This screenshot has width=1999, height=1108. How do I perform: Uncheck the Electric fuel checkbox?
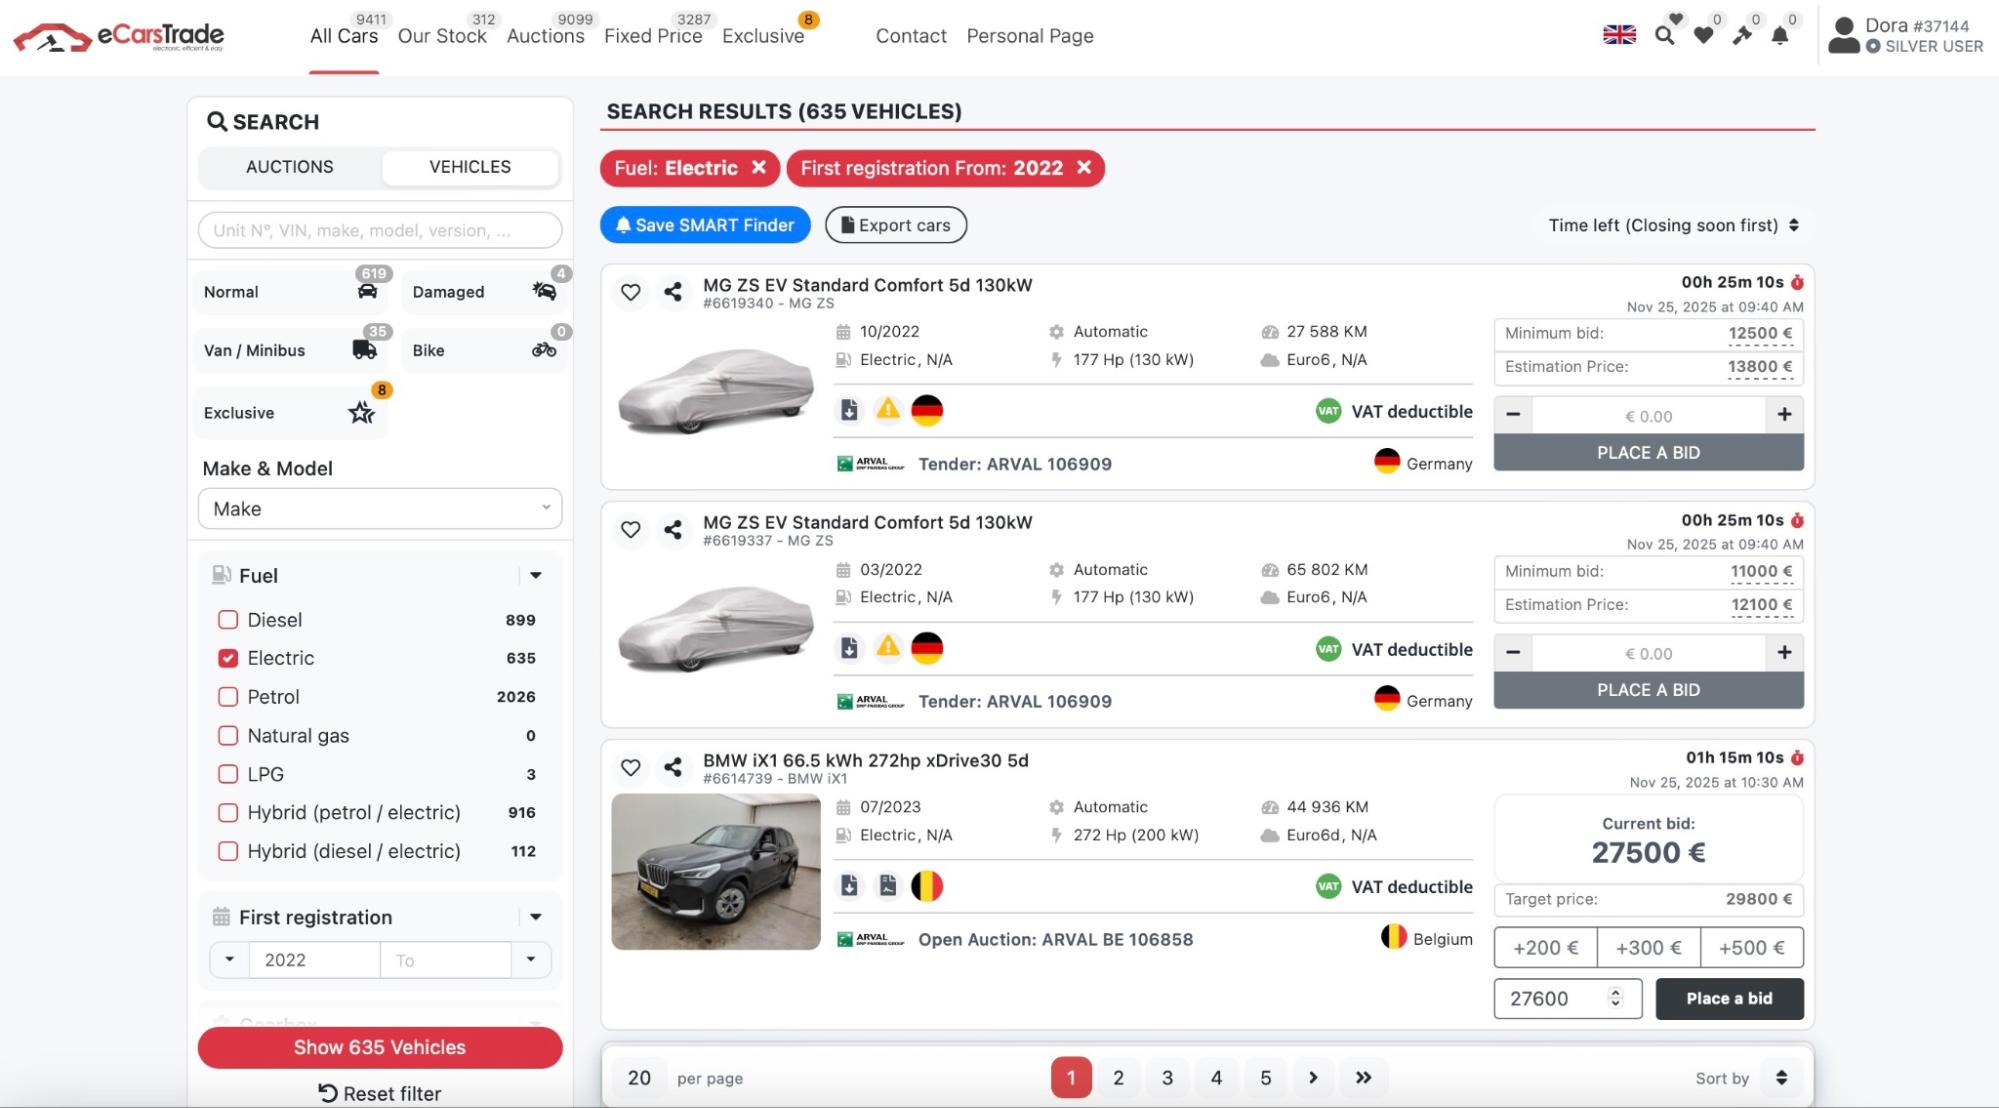click(x=228, y=658)
